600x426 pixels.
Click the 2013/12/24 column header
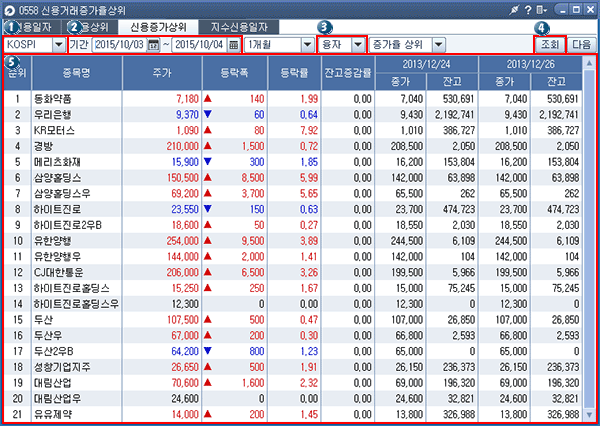point(426,64)
